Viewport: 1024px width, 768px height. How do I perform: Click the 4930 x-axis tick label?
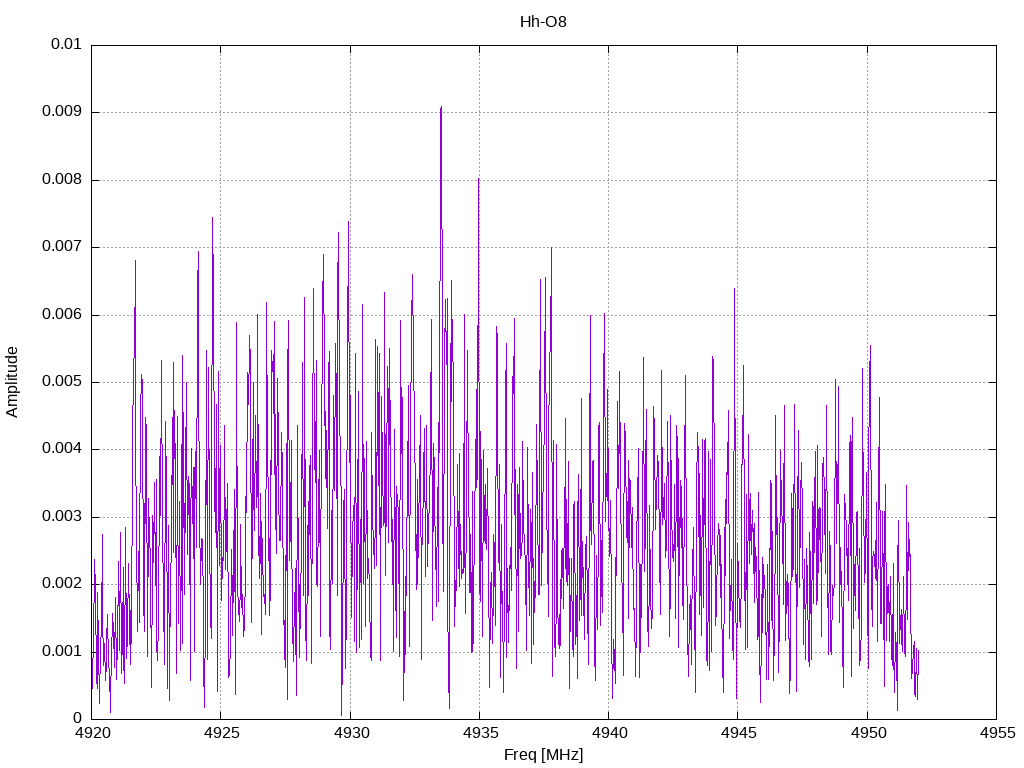click(x=350, y=733)
